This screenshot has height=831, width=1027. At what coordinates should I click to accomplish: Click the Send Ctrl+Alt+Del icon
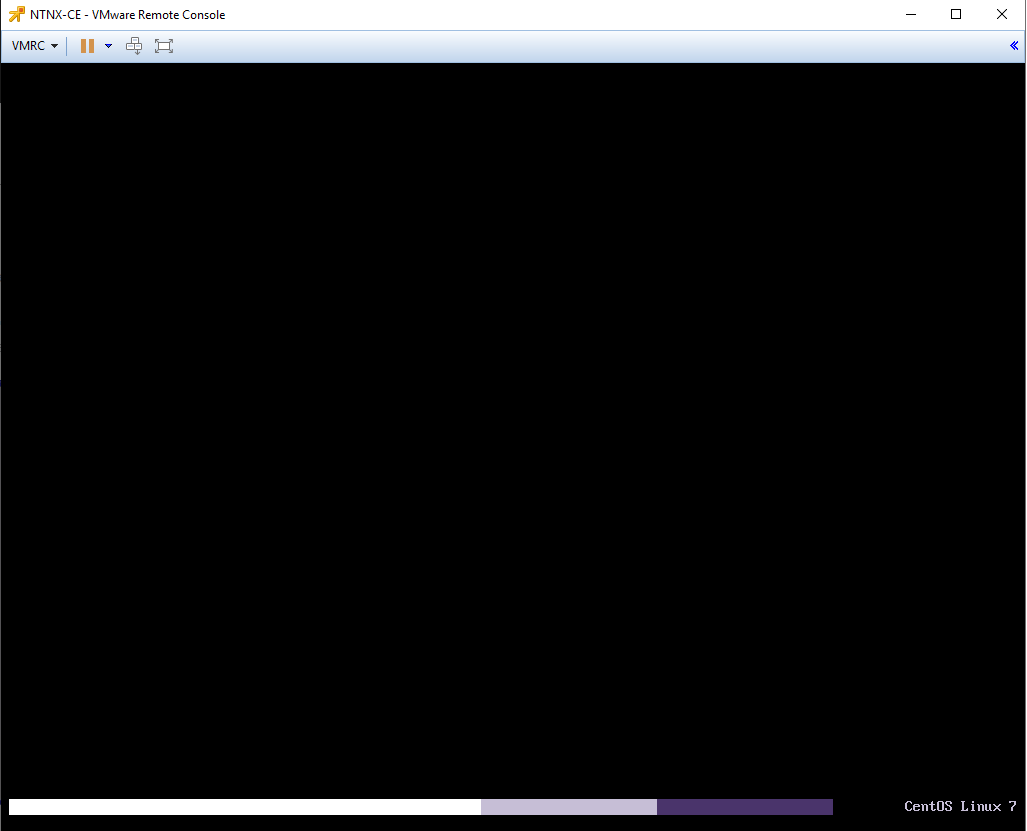(x=134, y=46)
